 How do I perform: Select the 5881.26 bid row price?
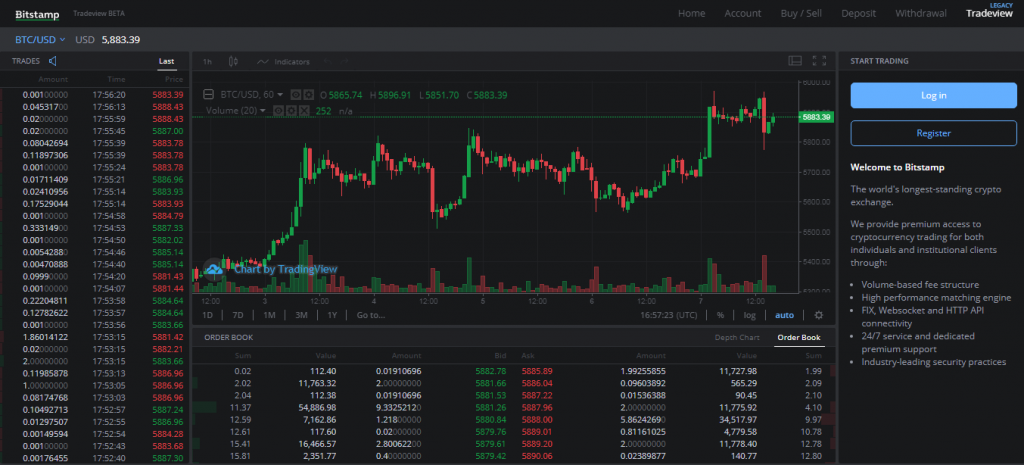click(x=492, y=408)
